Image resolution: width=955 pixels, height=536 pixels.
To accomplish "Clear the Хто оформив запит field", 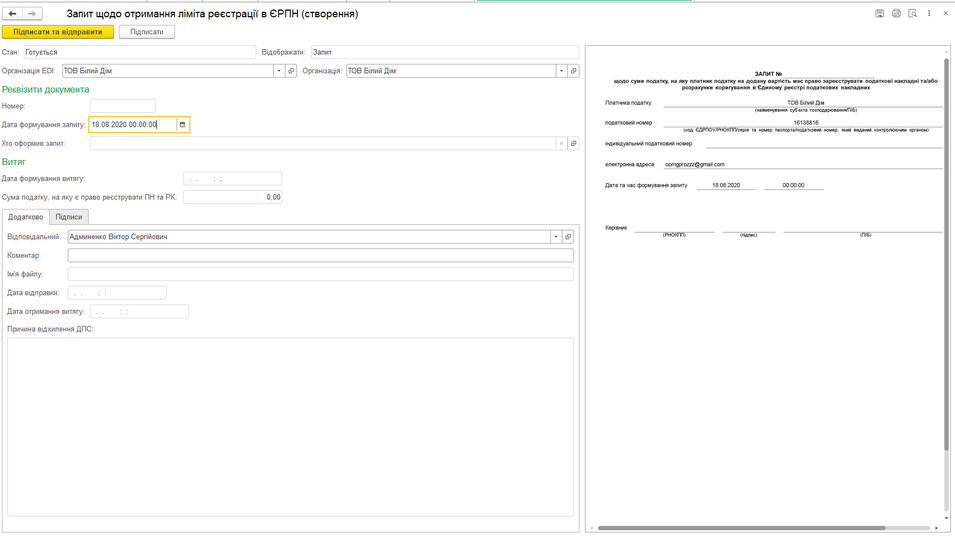I will pos(561,144).
